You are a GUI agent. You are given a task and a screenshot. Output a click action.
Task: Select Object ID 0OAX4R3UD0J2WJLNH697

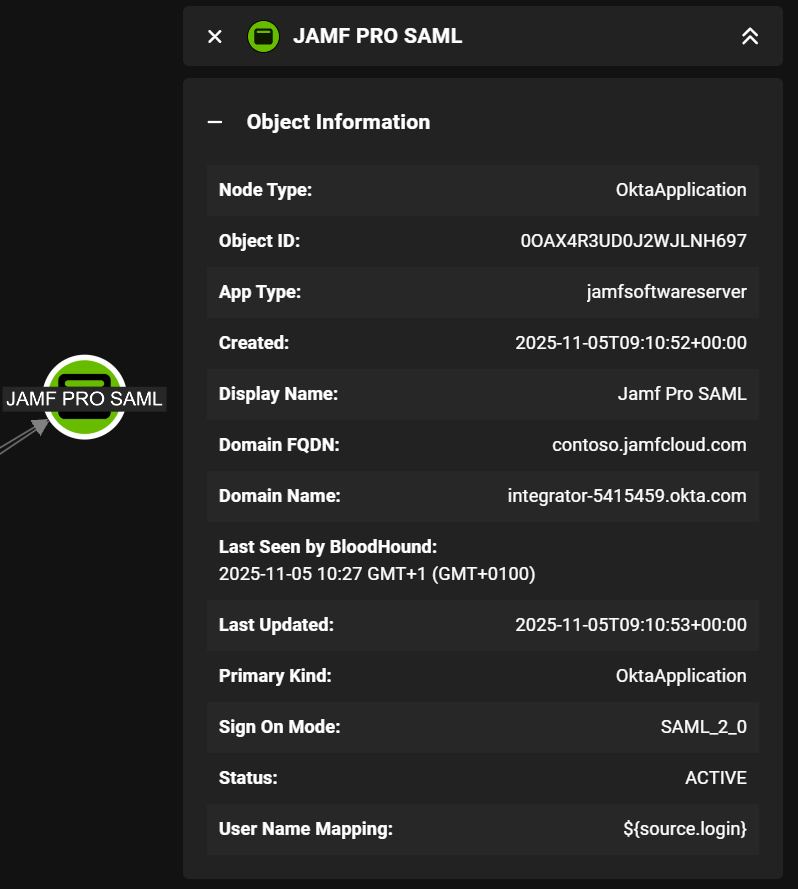(x=633, y=241)
